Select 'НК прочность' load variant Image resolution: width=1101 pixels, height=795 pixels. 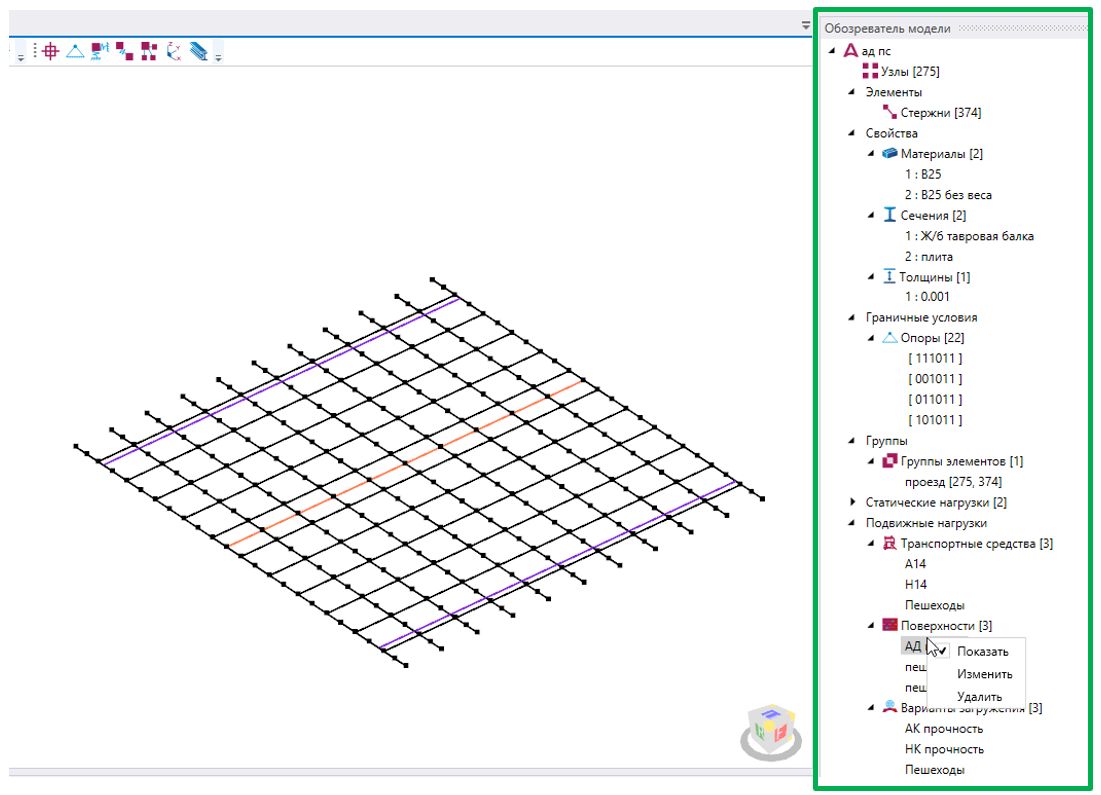point(944,749)
